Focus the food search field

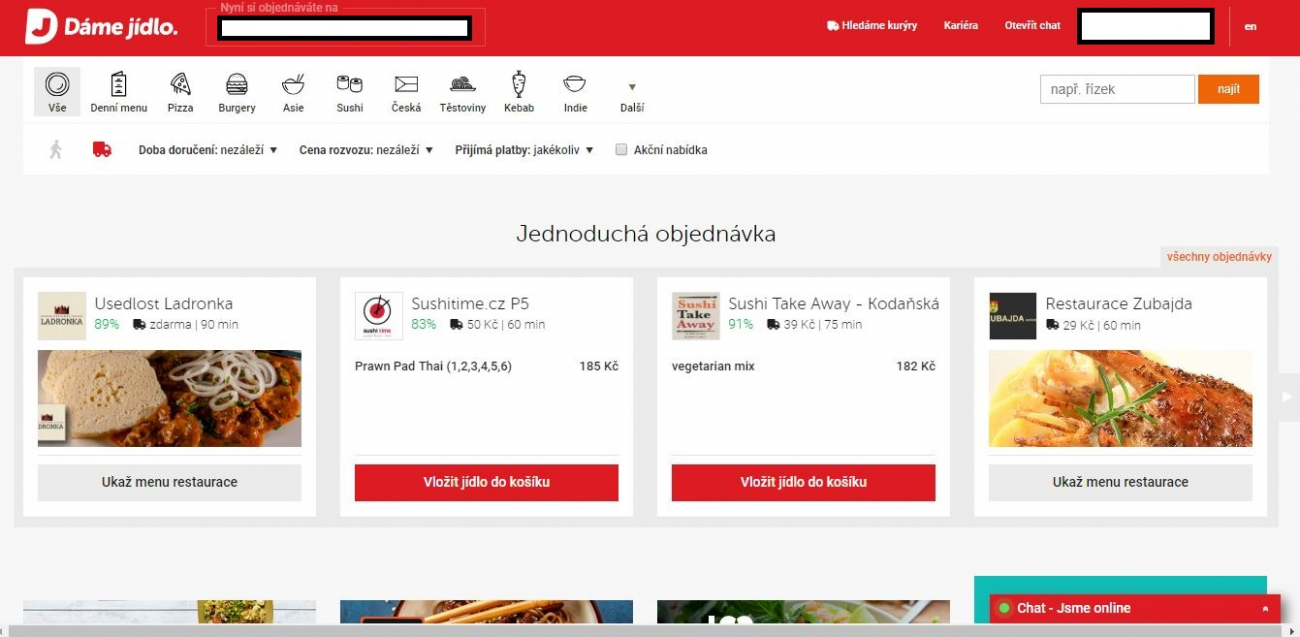1117,89
